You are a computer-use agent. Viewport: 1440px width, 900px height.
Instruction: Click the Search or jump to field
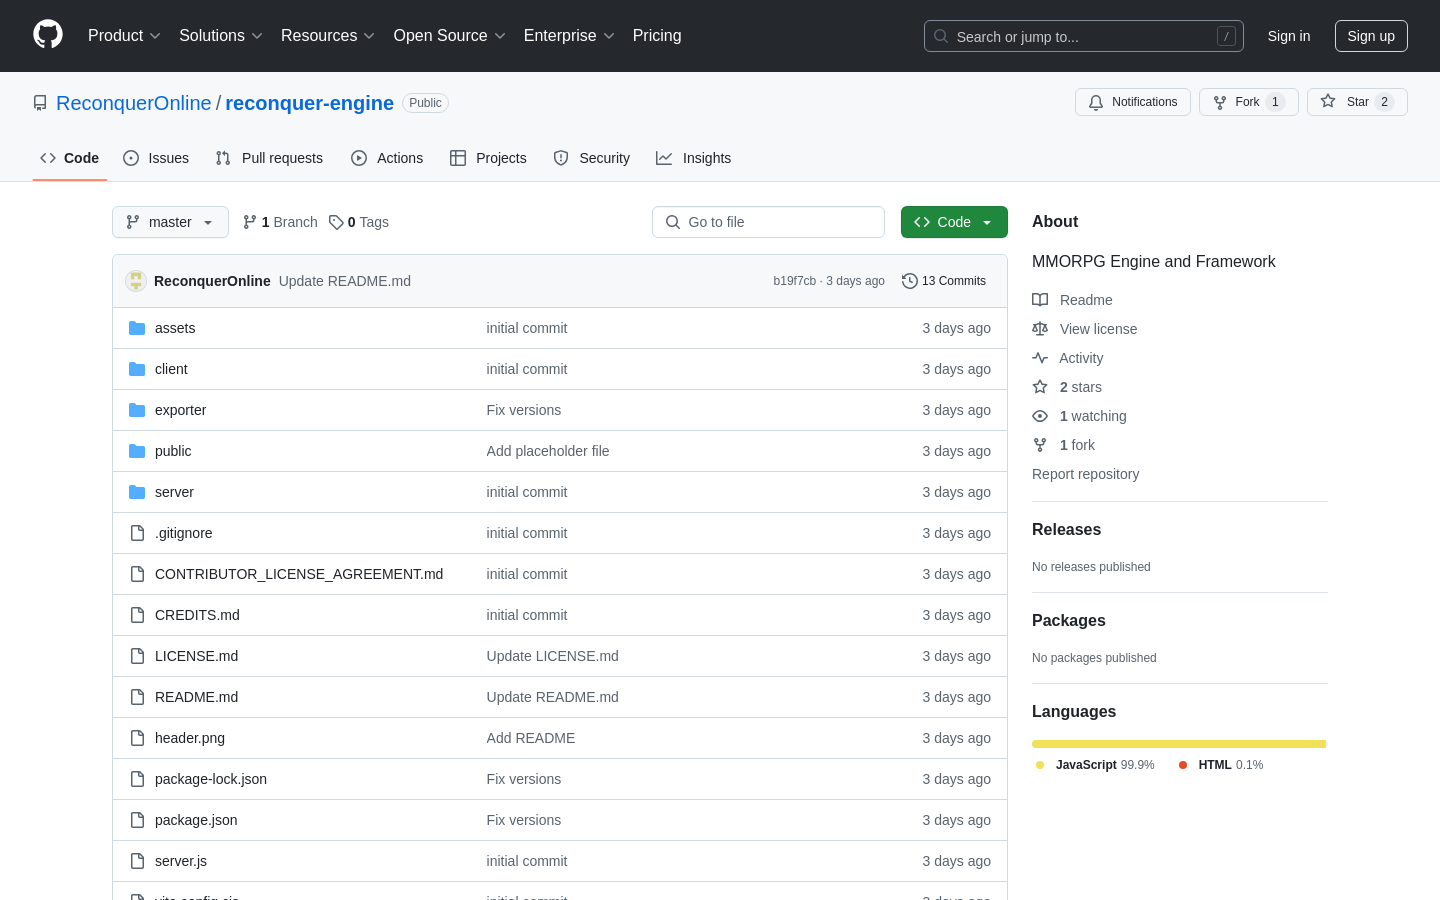[1084, 36]
